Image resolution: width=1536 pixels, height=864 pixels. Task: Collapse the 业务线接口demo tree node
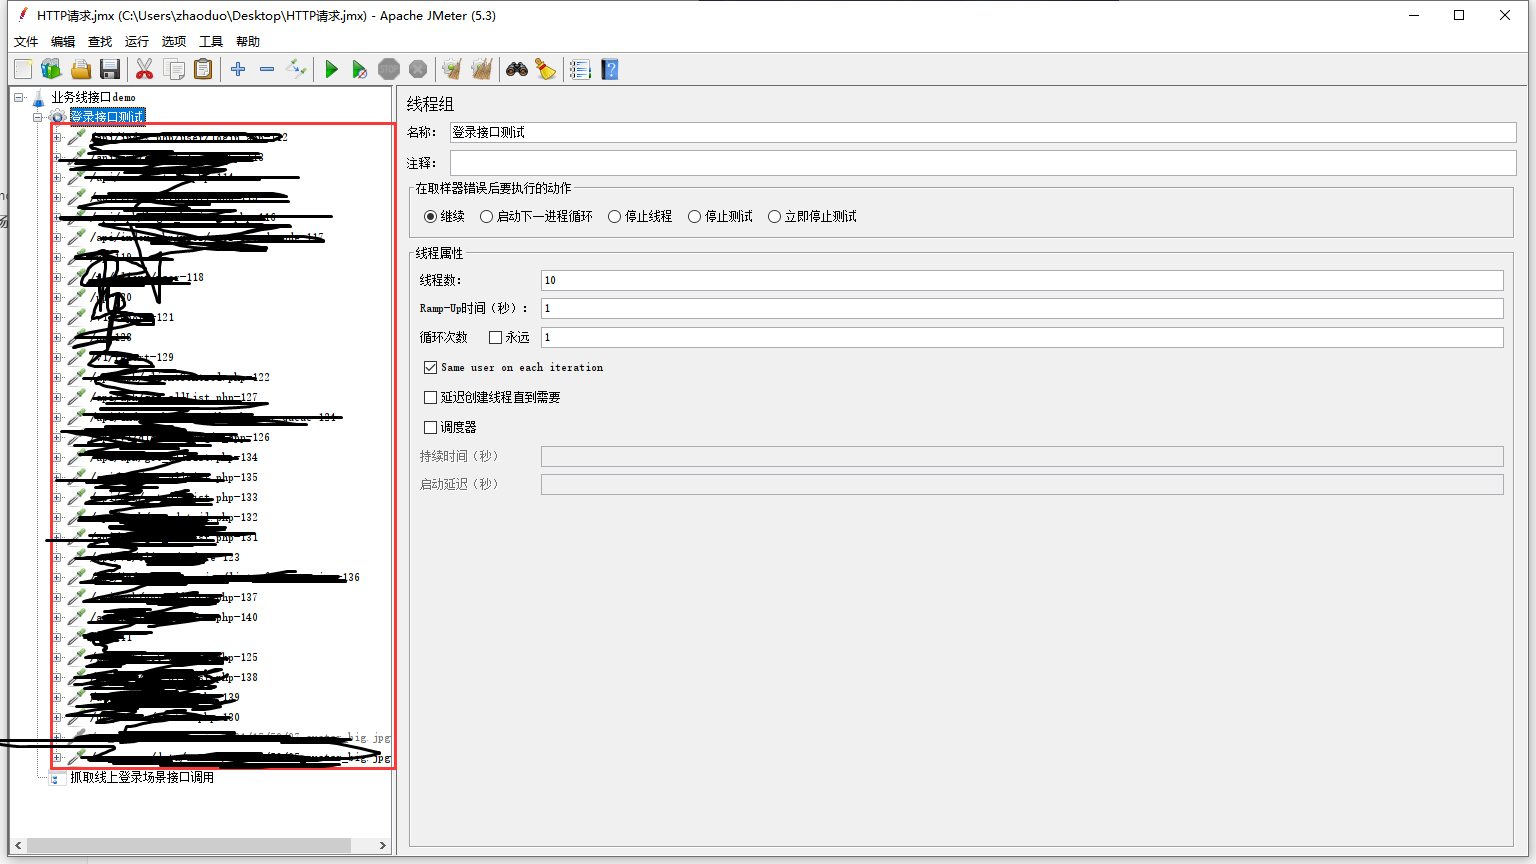[x=18, y=97]
